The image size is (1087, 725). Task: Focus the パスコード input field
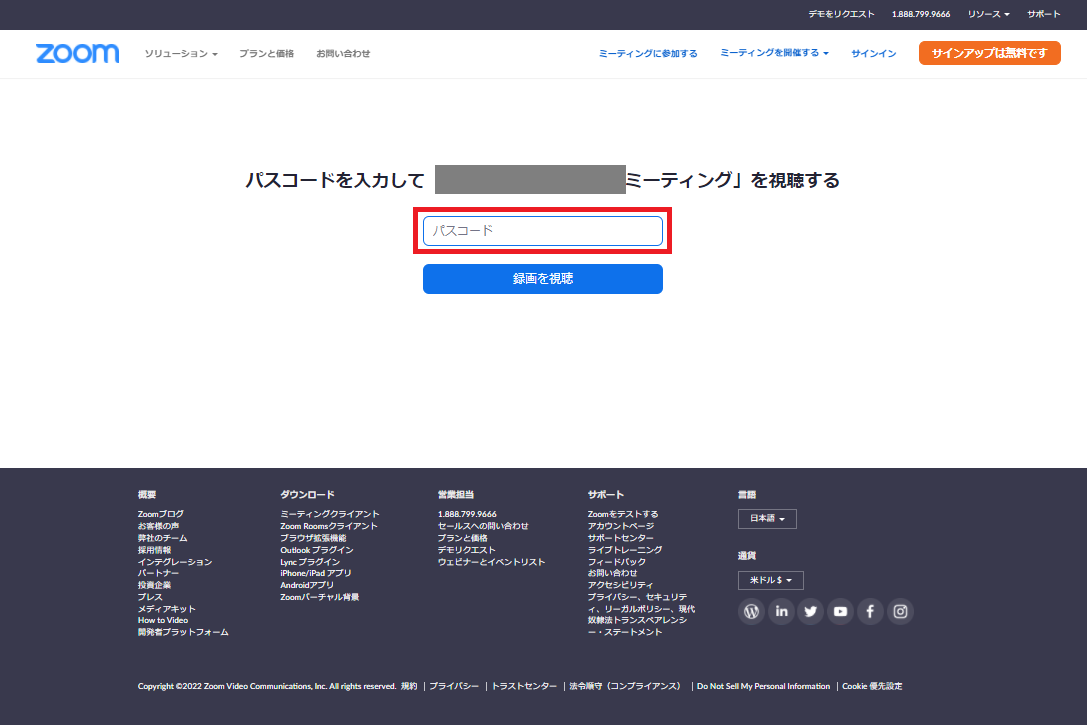pos(542,231)
